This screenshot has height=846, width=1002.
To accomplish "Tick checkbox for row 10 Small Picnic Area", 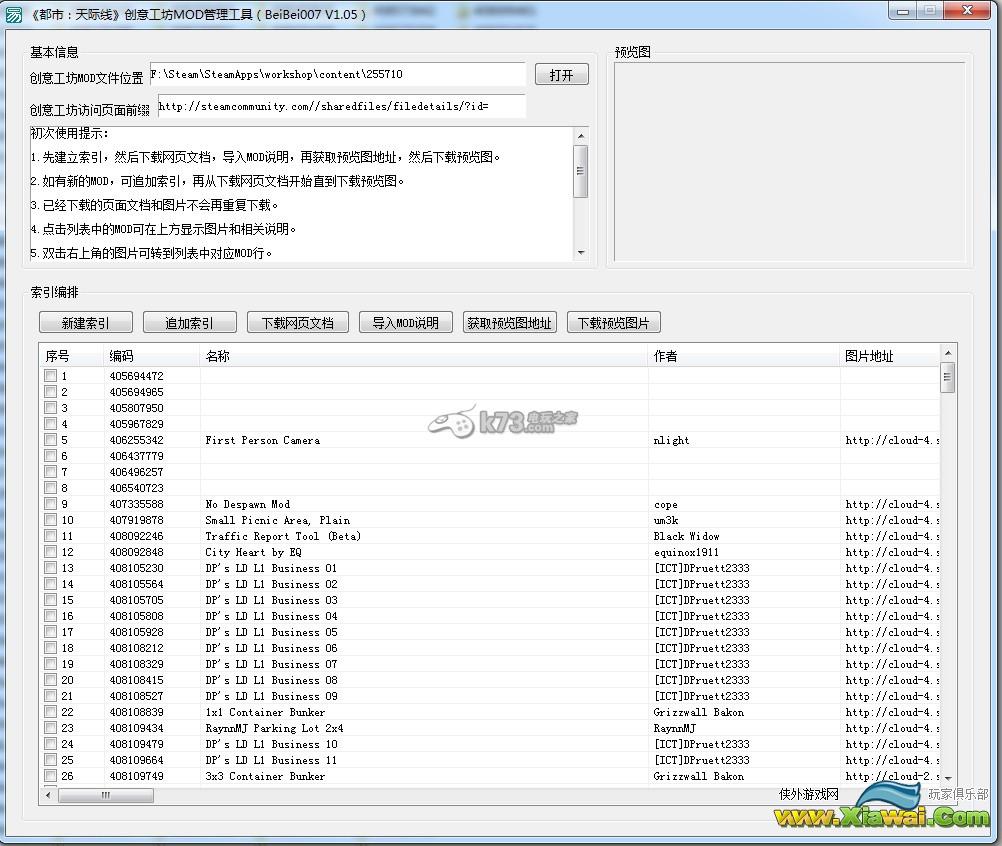I will tap(50, 519).
